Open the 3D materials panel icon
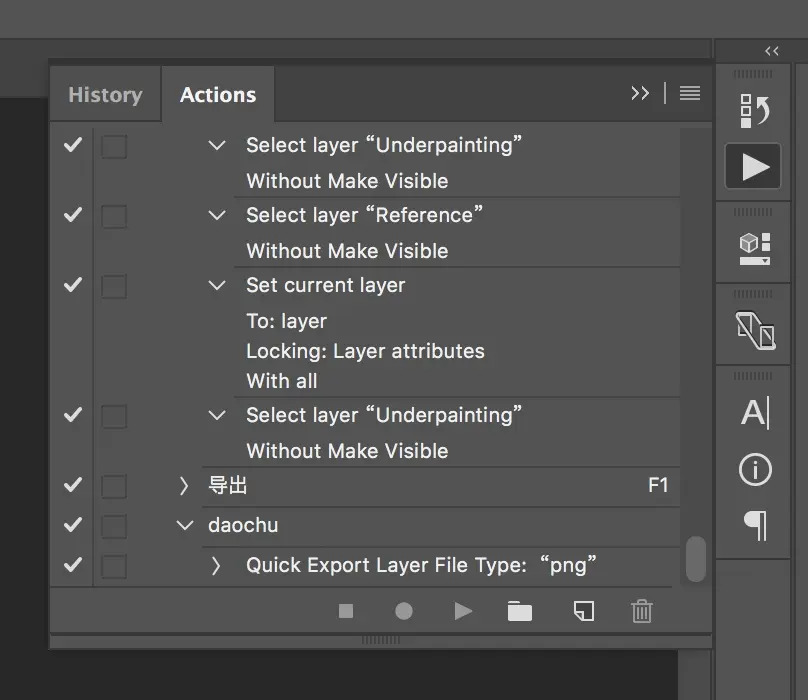 (754, 247)
